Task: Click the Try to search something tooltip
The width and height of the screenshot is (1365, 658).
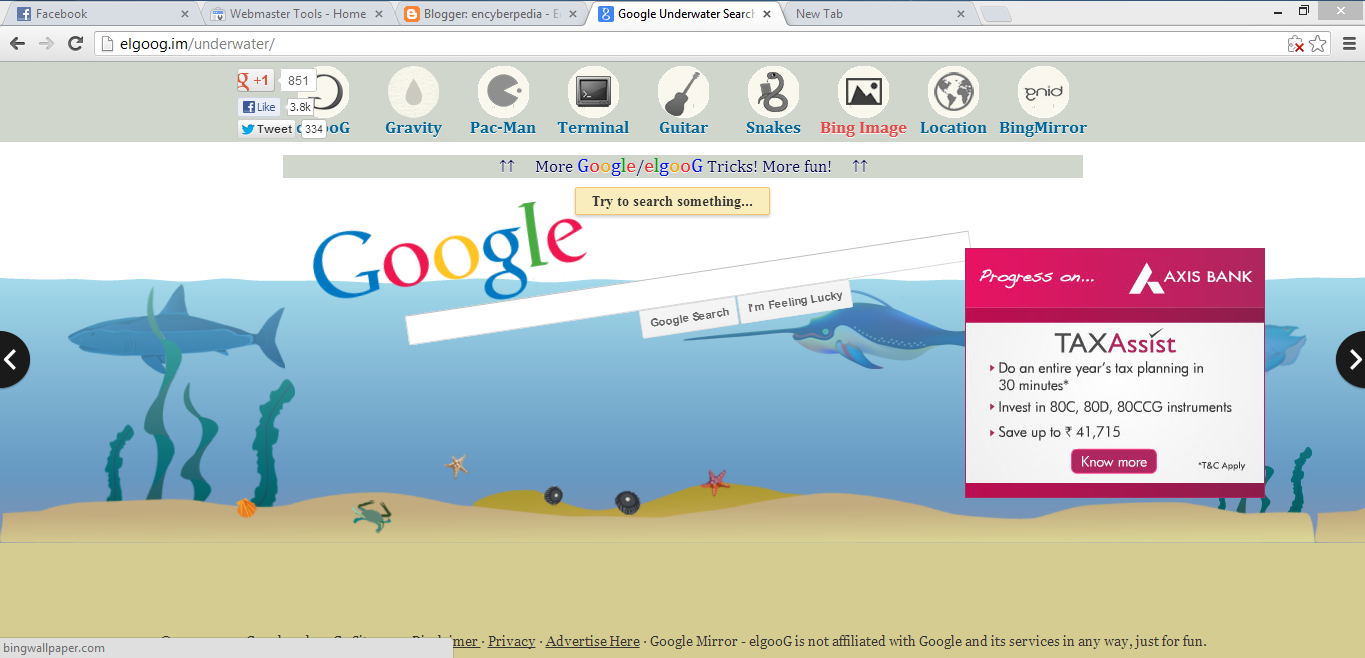Action: [x=672, y=201]
